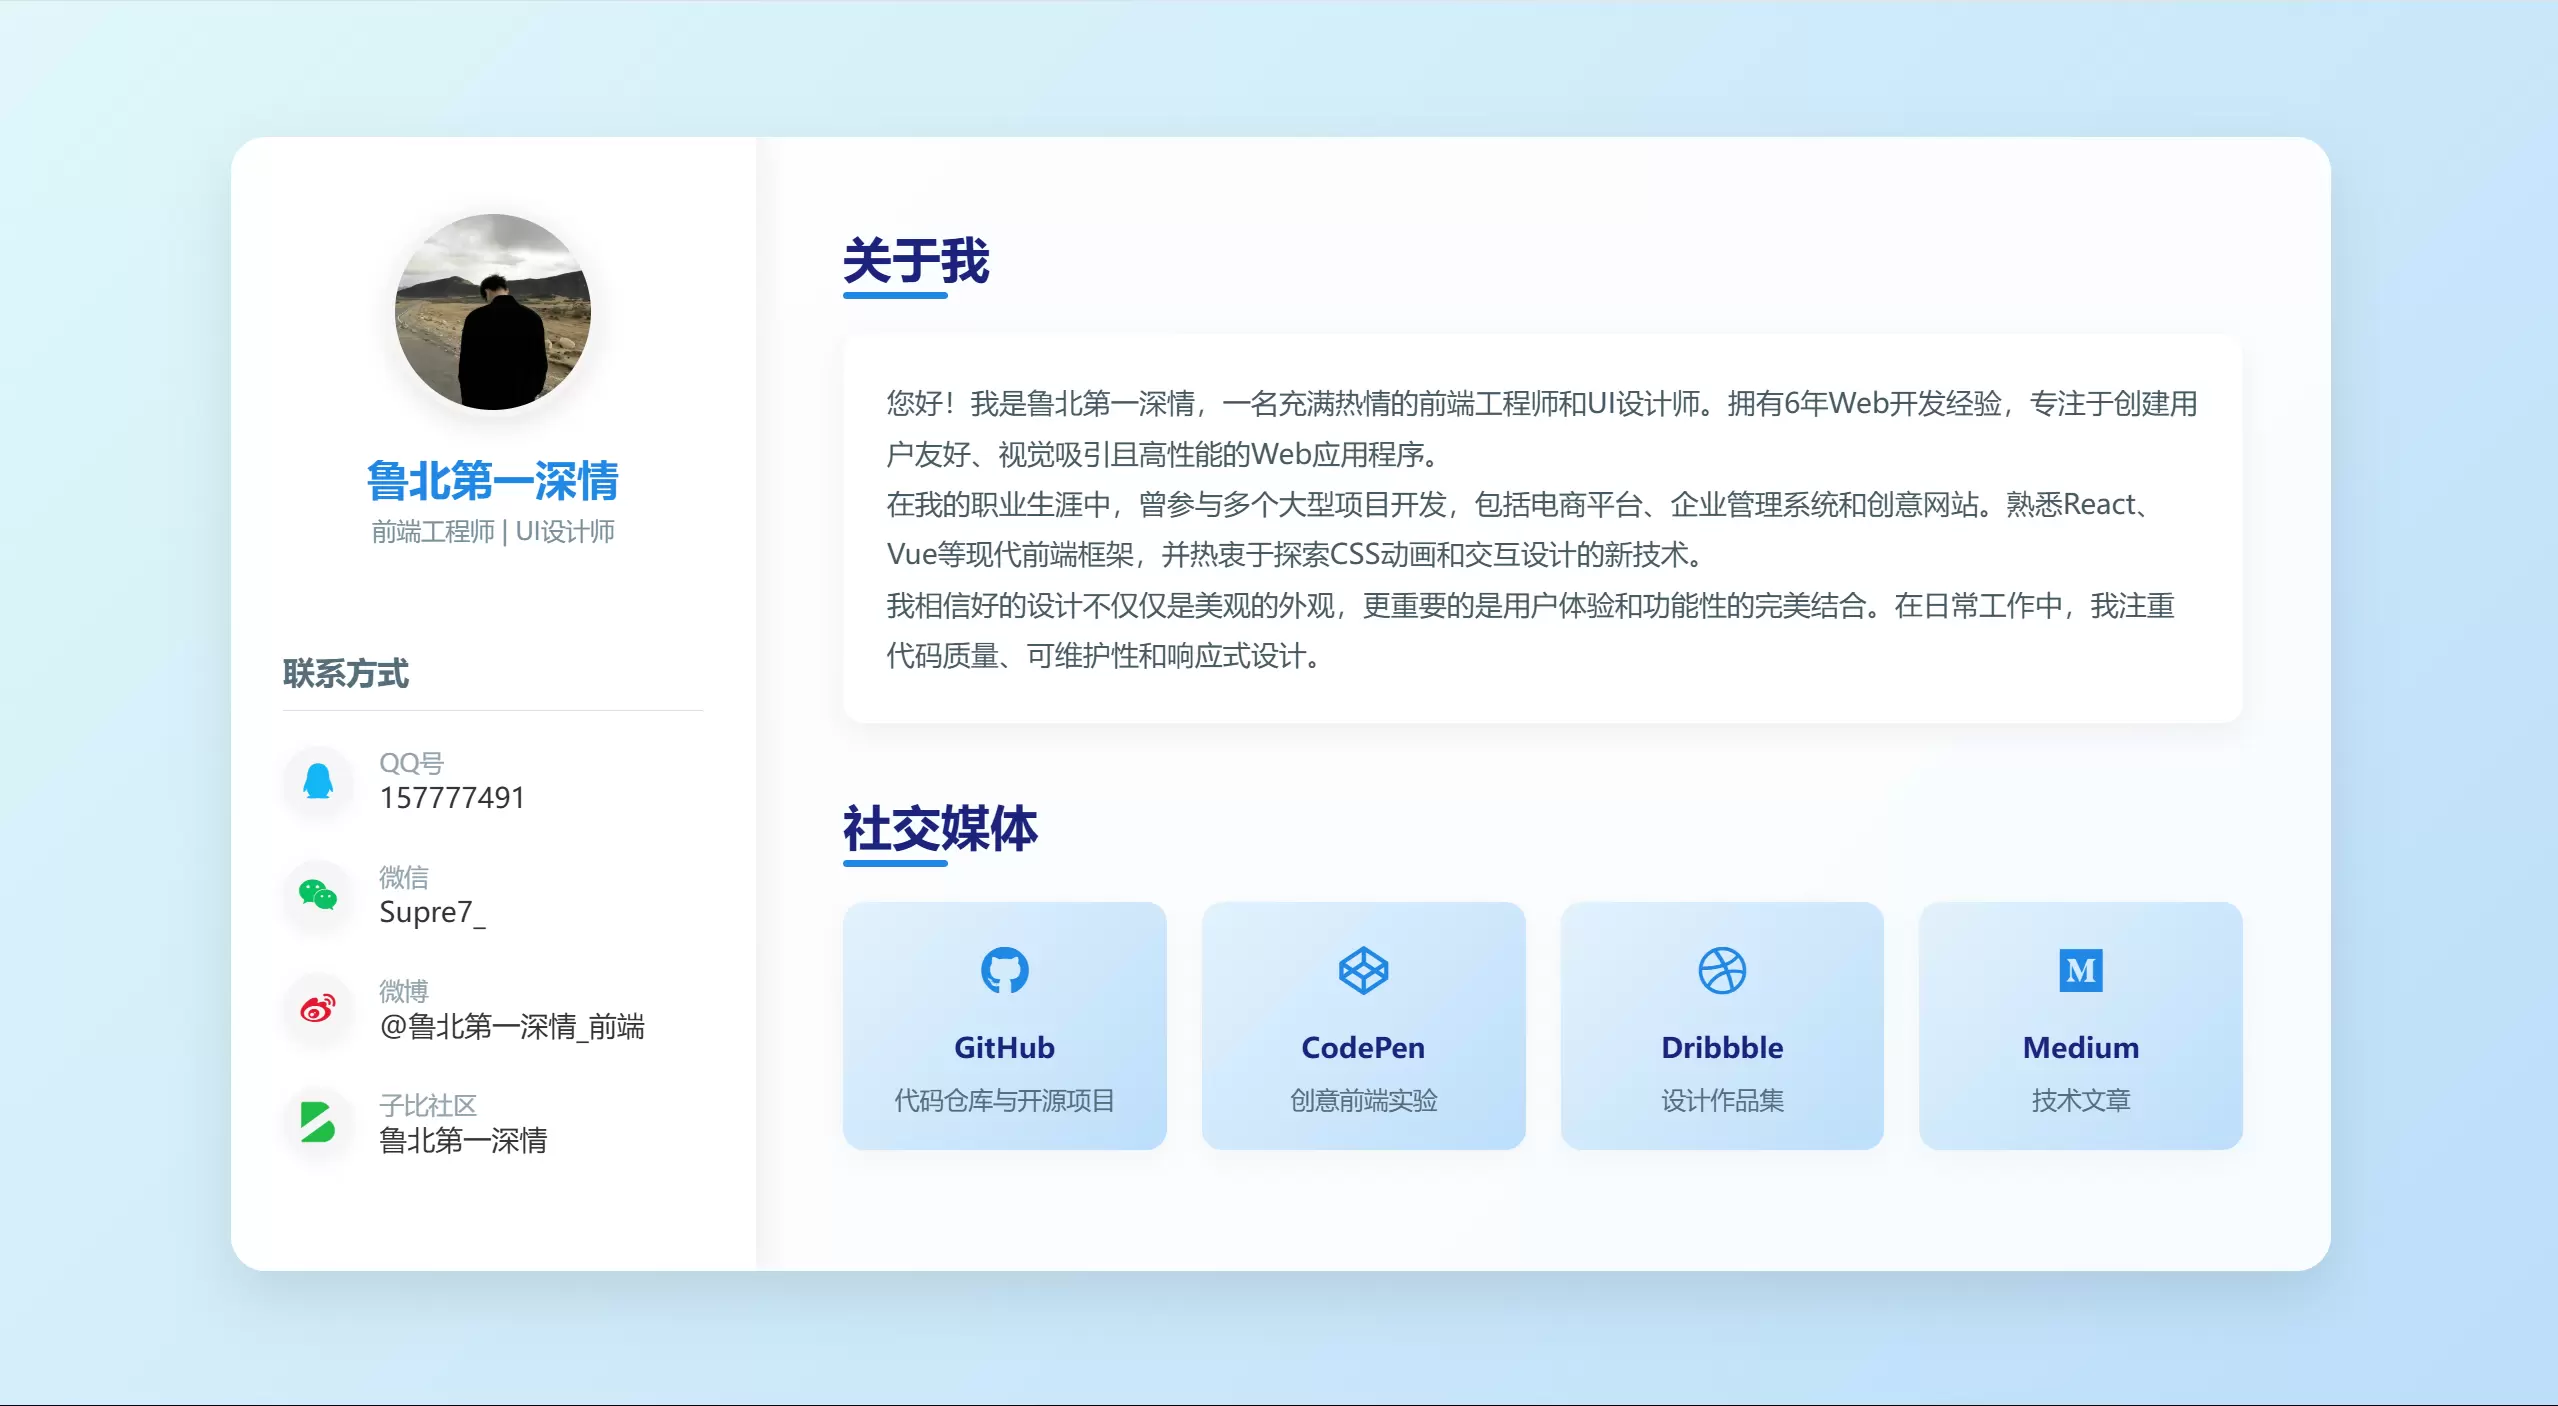Image resolution: width=2558 pixels, height=1406 pixels.
Task: Click the green 子比社区 logo icon
Action: point(318,1123)
